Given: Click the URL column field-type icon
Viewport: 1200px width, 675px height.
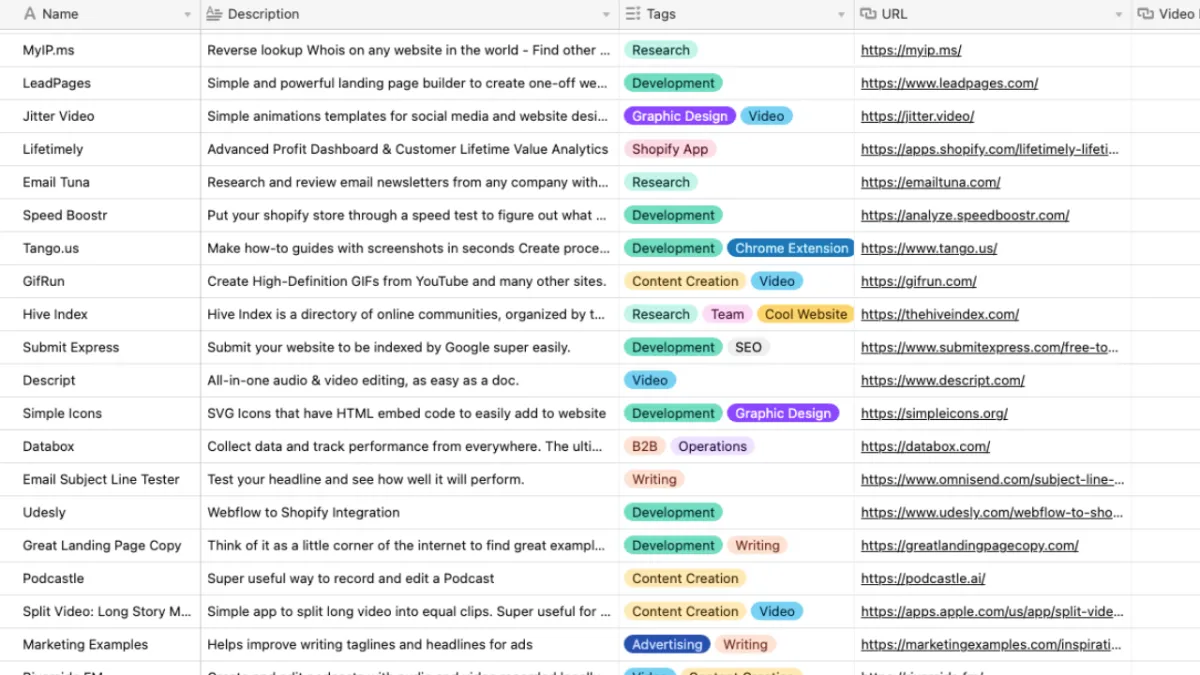Looking at the screenshot, I should (868, 14).
